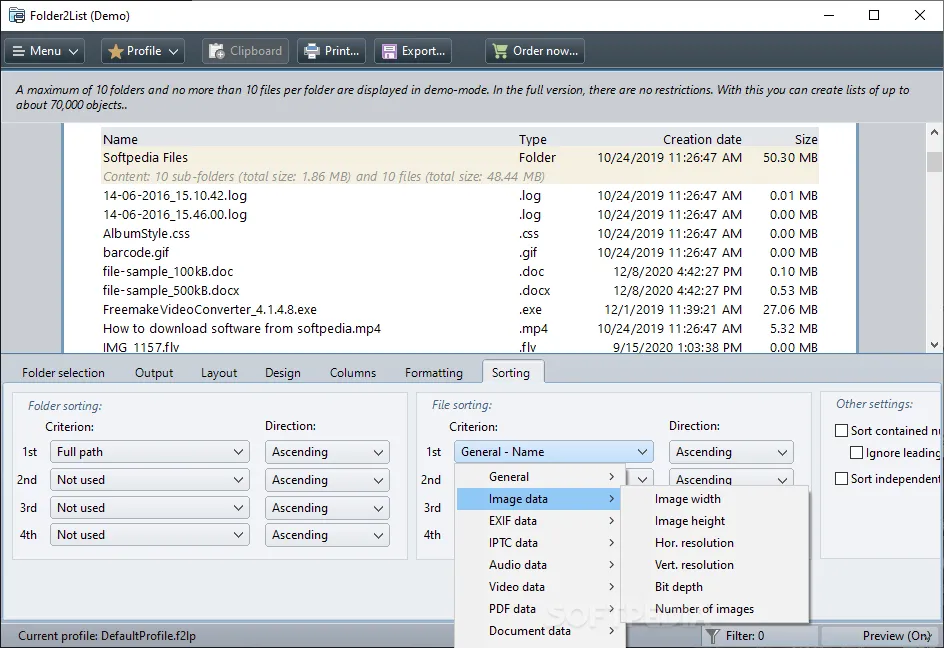944x648 pixels.
Task: Click the Size column header
Action: point(806,139)
